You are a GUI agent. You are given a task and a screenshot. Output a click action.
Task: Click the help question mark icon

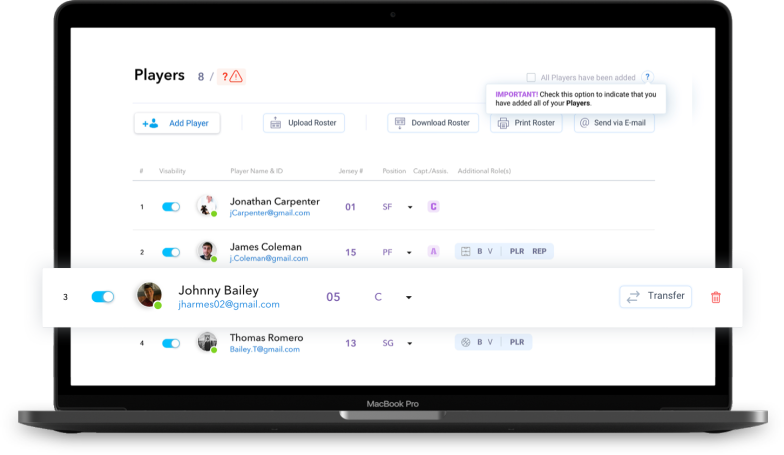[648, 77]
